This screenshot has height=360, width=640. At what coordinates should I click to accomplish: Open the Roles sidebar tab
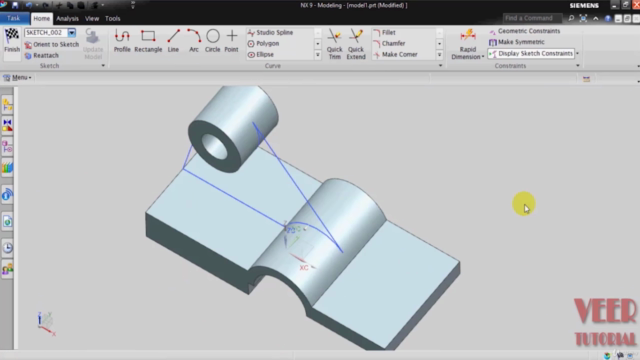(x=7, y=269)
